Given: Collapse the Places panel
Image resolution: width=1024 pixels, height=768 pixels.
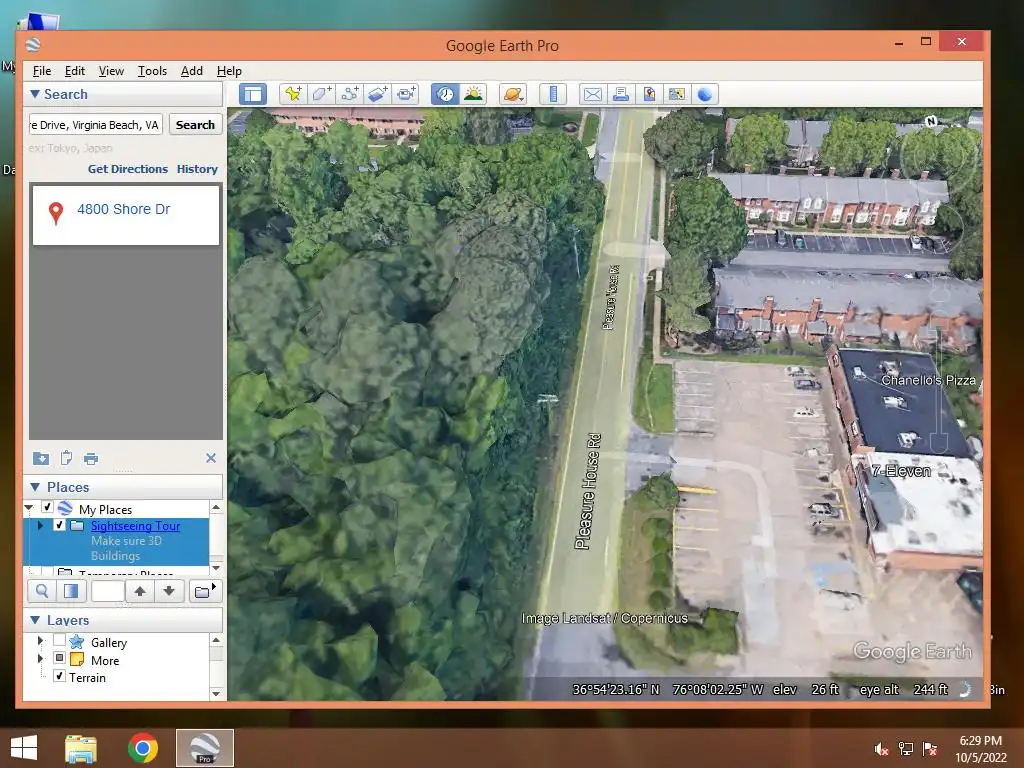Looking at the screenshot, I should [x=35, y=487].
